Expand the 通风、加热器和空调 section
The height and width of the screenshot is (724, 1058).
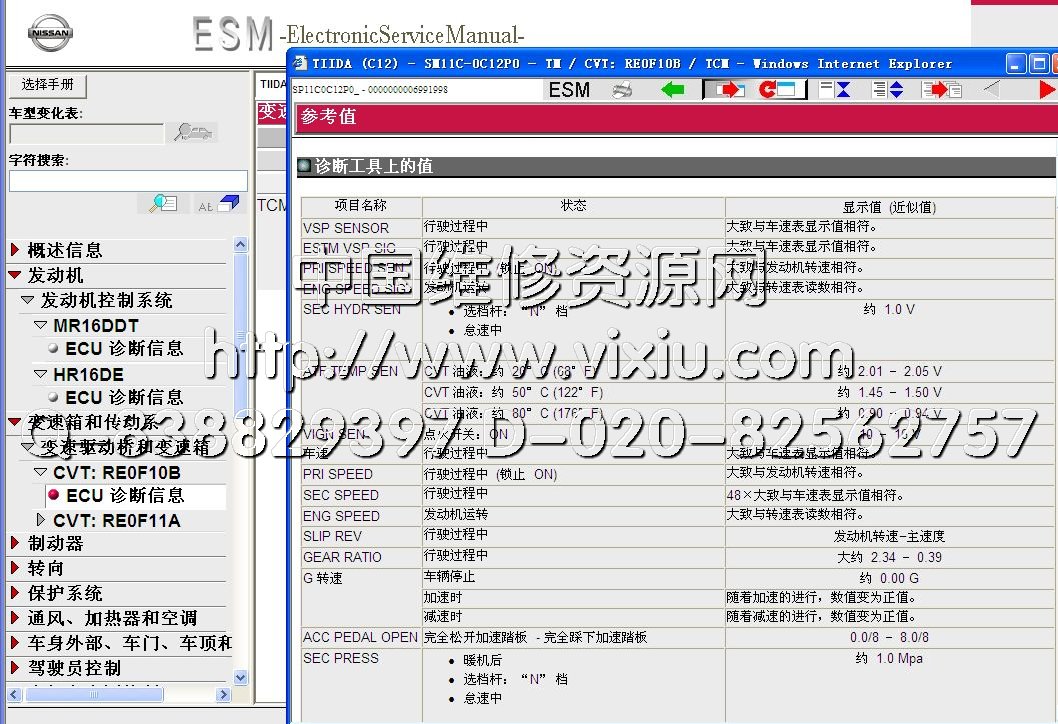(x=15, y=618)
